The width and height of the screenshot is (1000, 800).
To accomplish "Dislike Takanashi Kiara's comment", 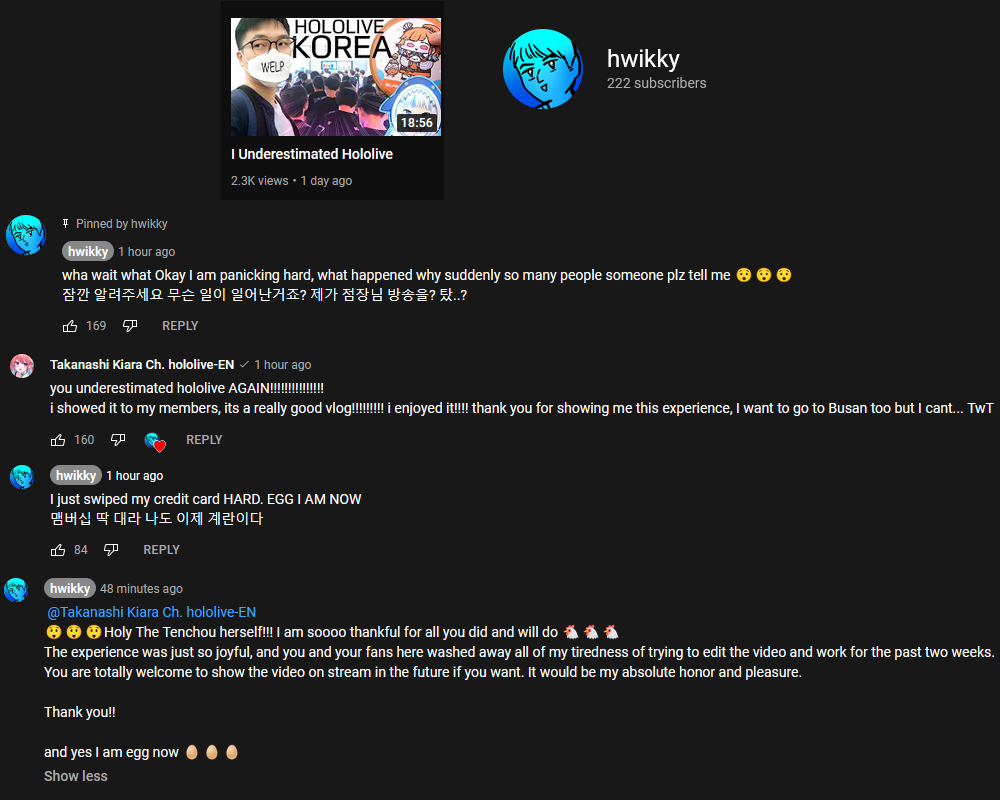I will [x=118, y=440].
